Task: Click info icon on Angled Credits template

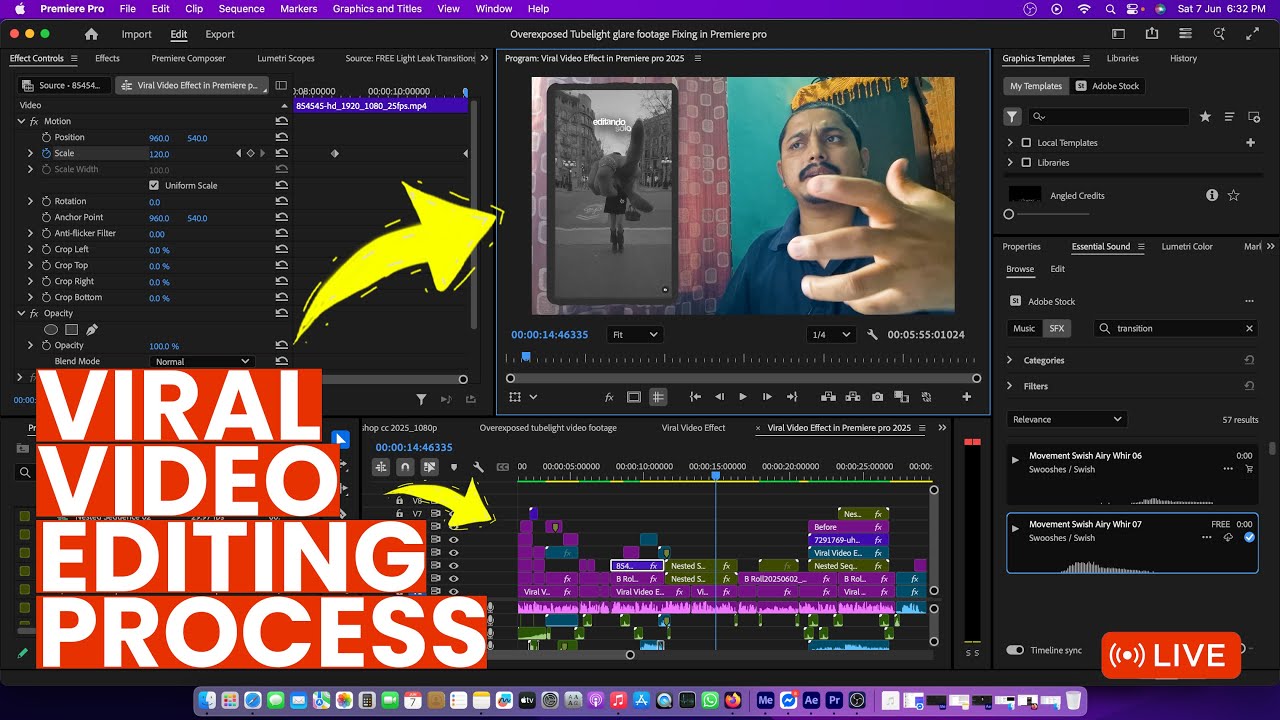Action: click(x=1212, y=196)
